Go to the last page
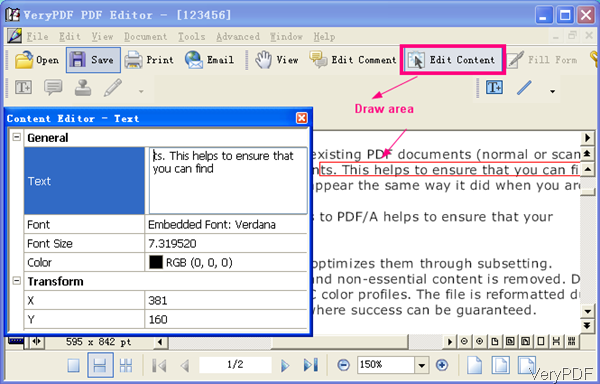Screen dimensions: 600x384 click(x=311, y=365)
